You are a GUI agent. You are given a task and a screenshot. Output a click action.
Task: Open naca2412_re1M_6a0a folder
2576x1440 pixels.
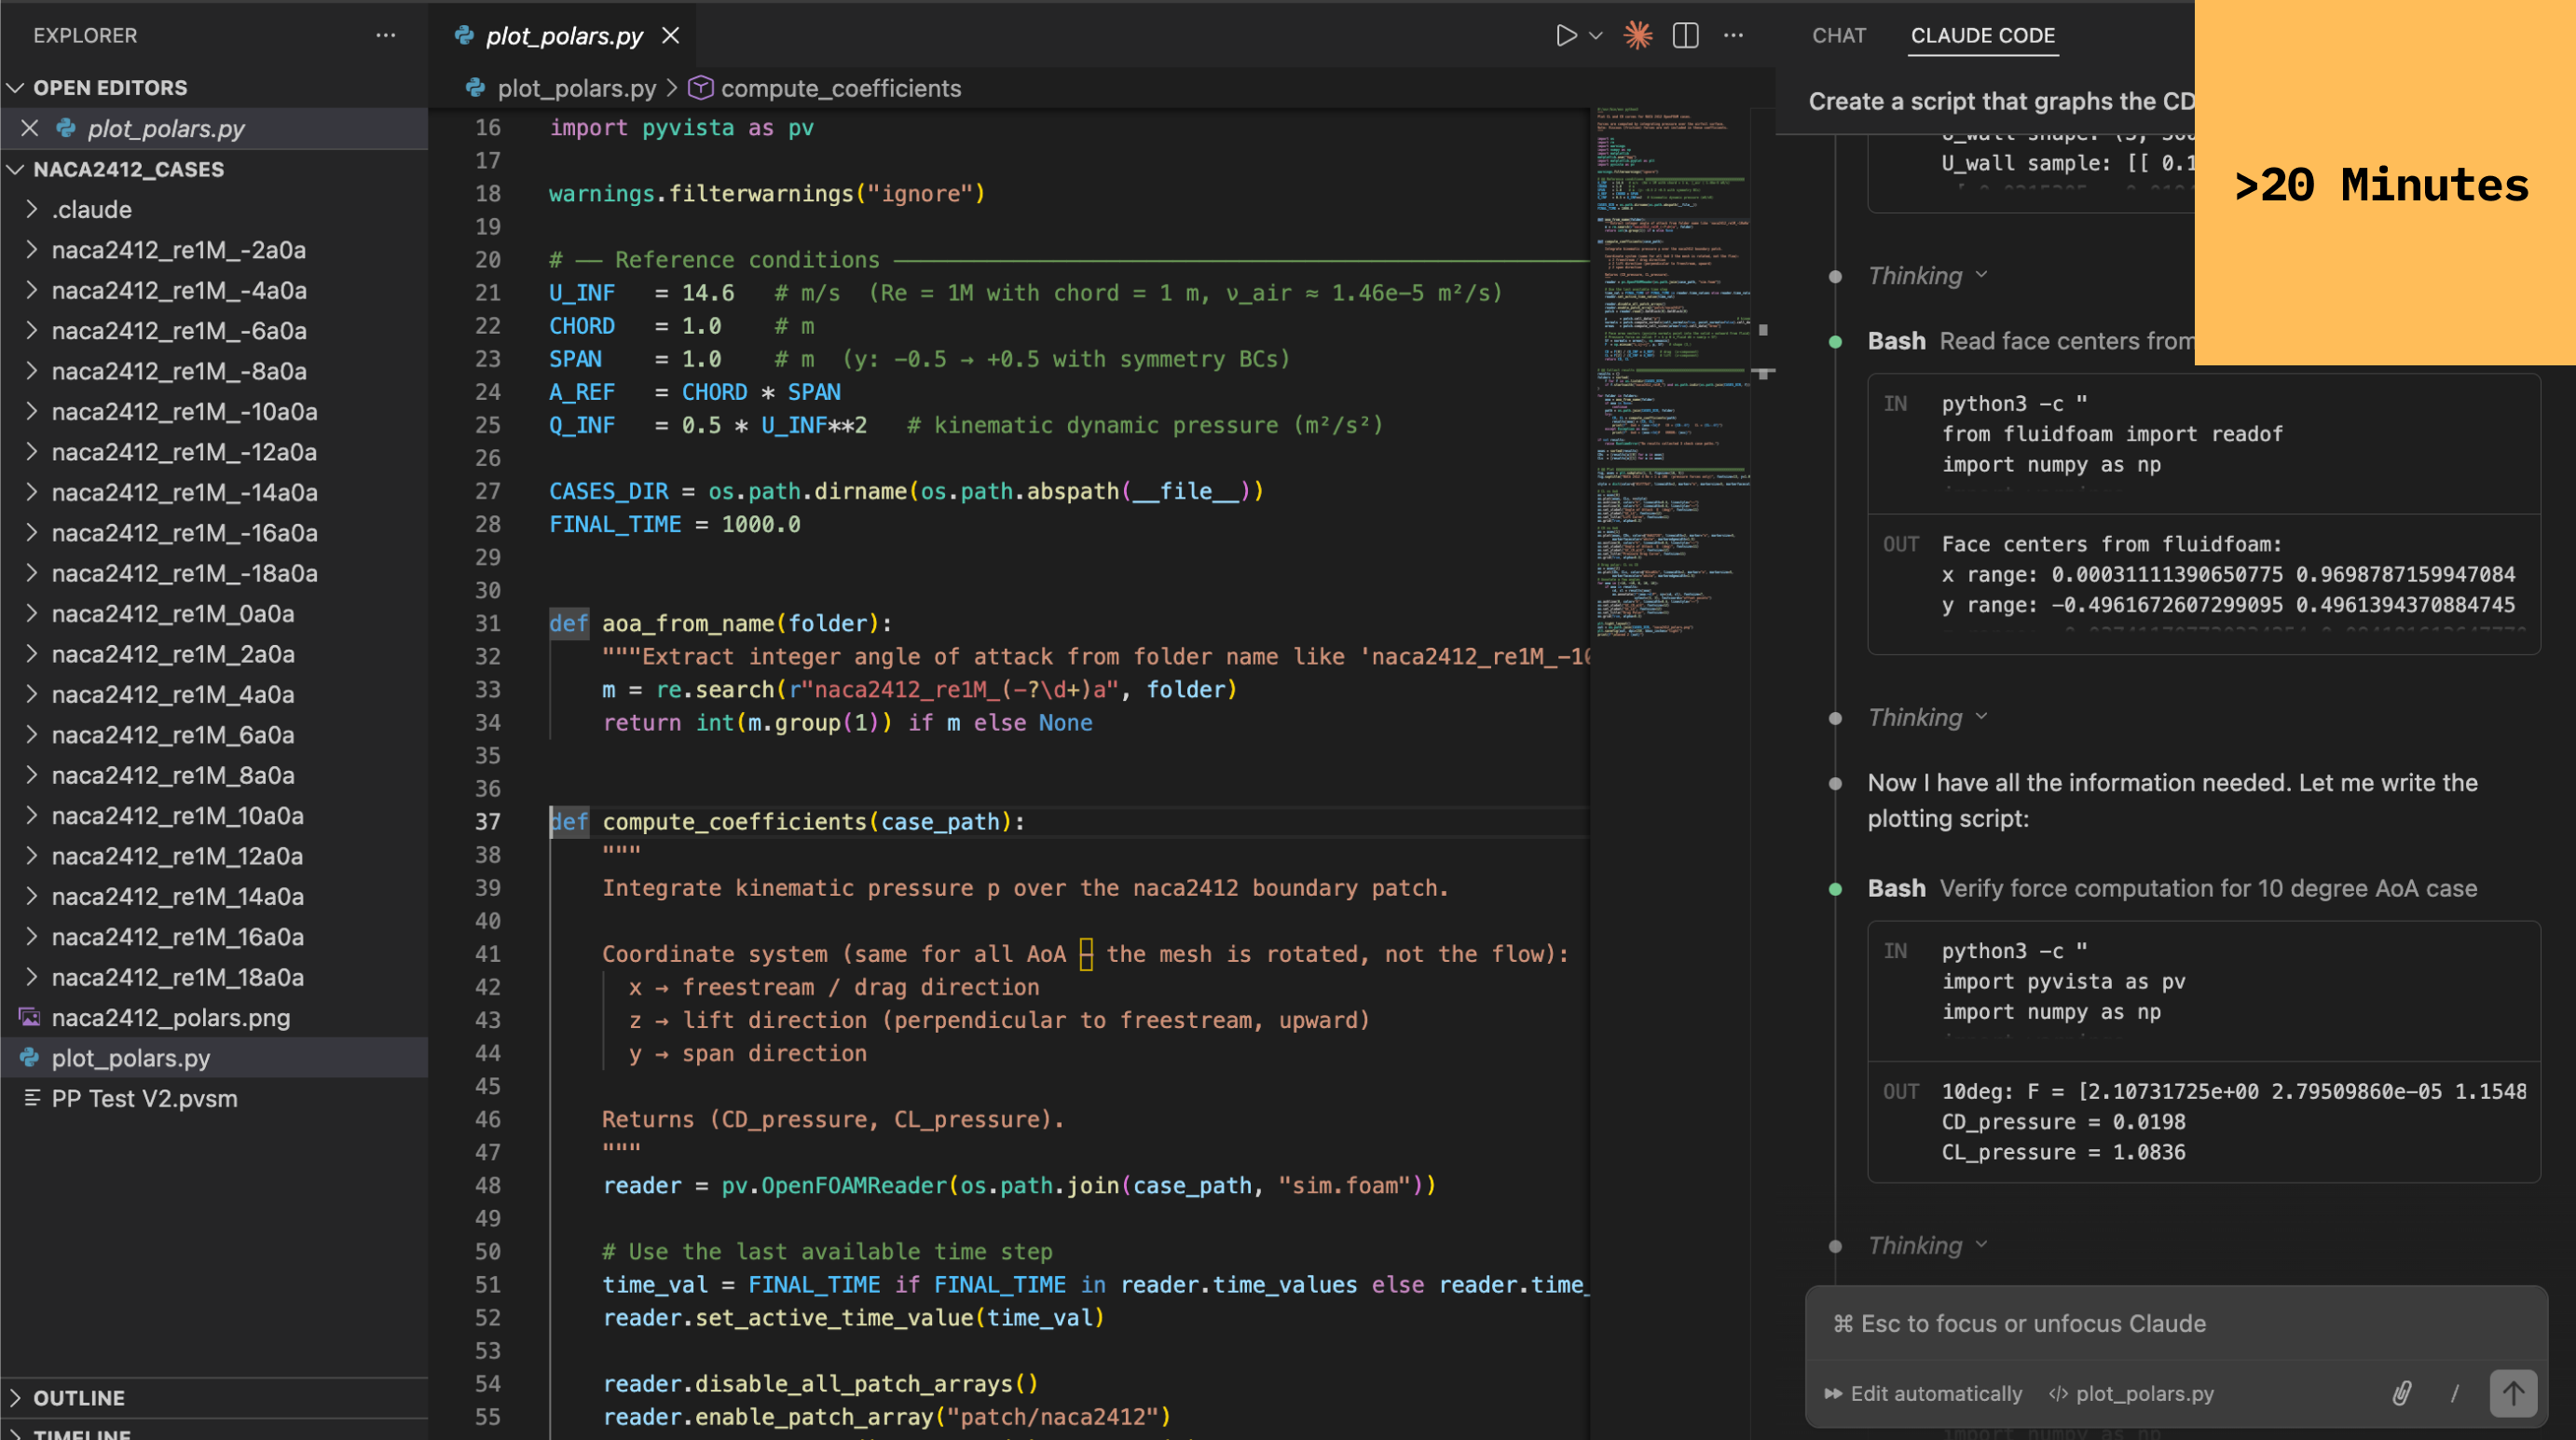(x=173, y=735)
